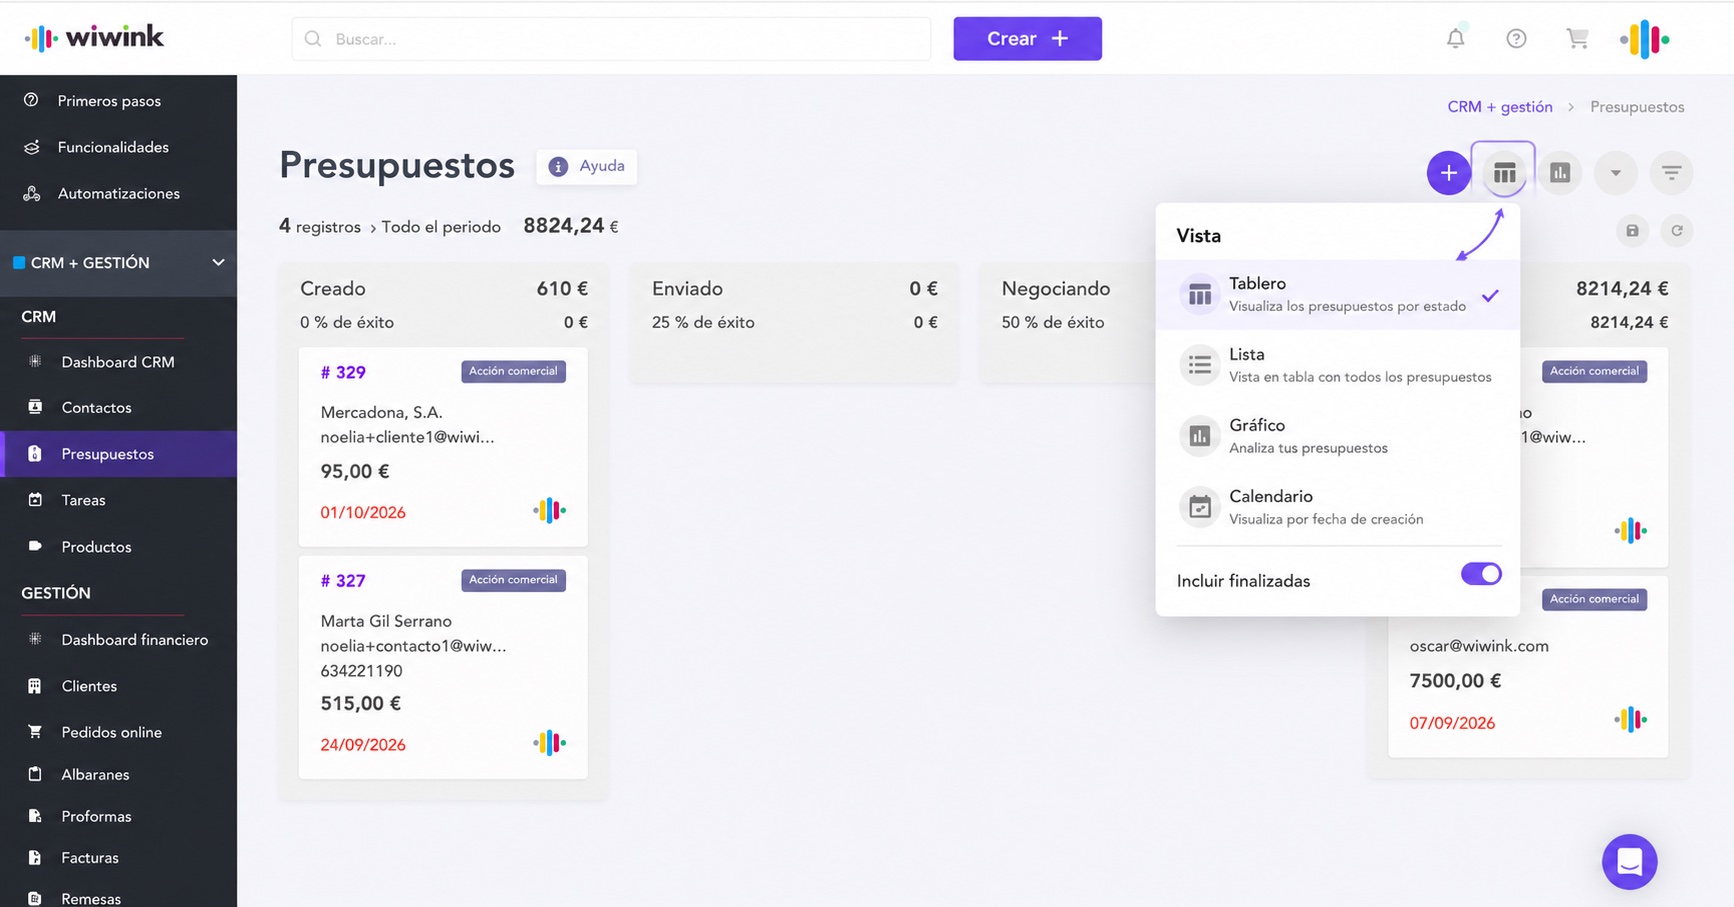Click the purple add budget plus button
This screenshot has width=1734, height=907.
(1448, 173)
